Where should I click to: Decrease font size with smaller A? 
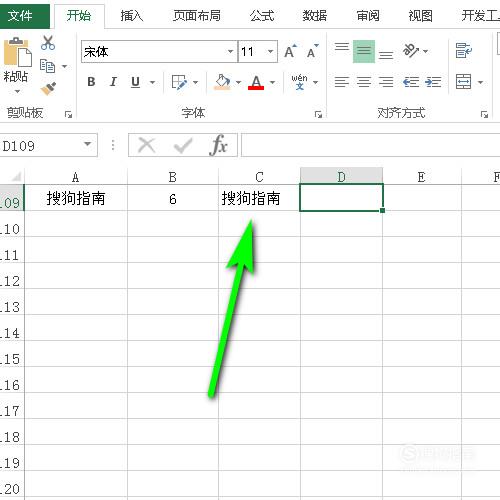point(312,52)
